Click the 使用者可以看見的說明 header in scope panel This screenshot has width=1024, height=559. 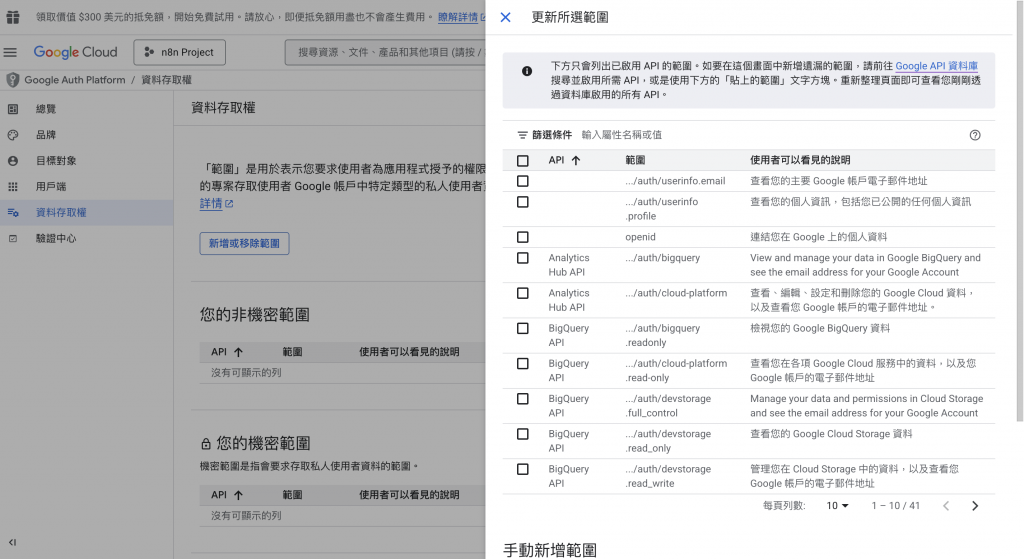(800, 160)
